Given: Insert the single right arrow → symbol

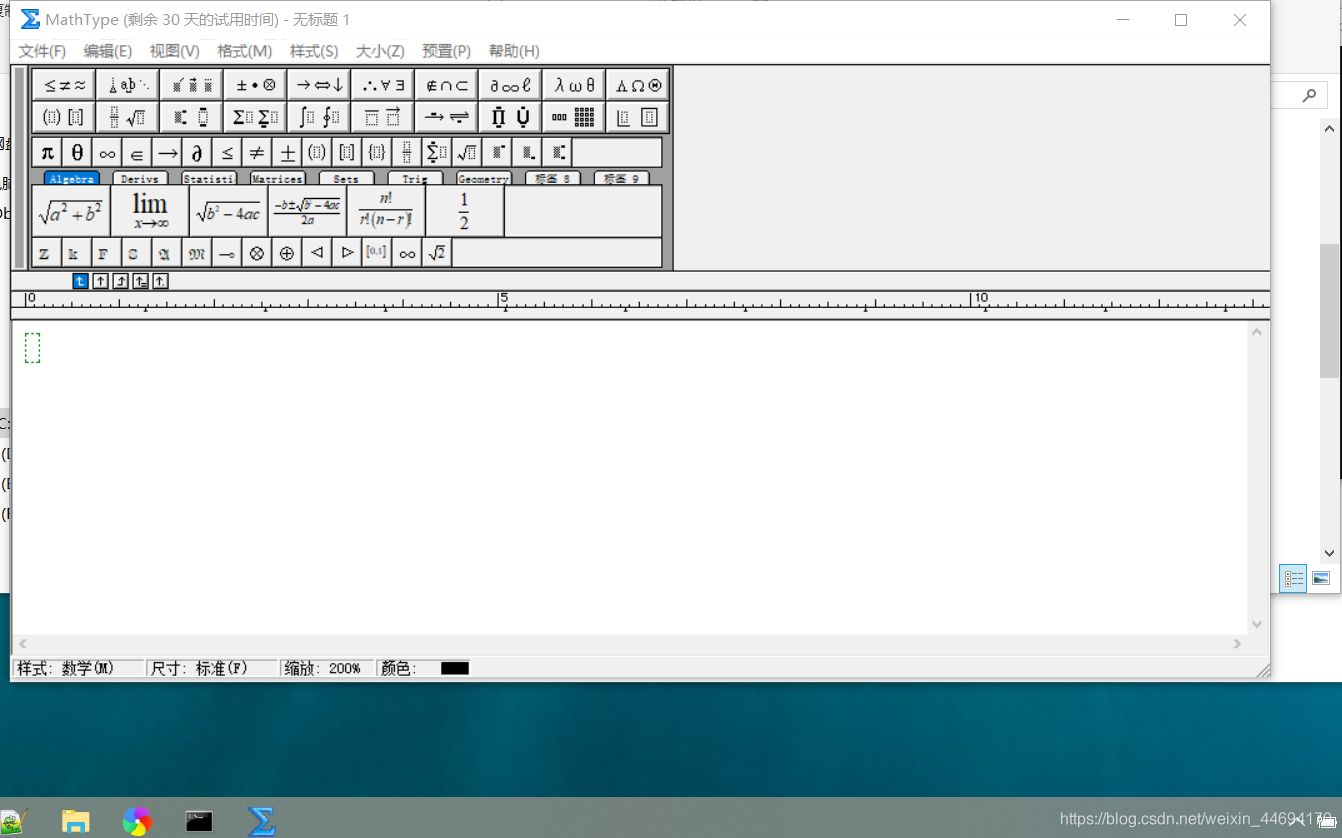Looking at the screenshot, I should pyautogui.click(x=167, y=153).
